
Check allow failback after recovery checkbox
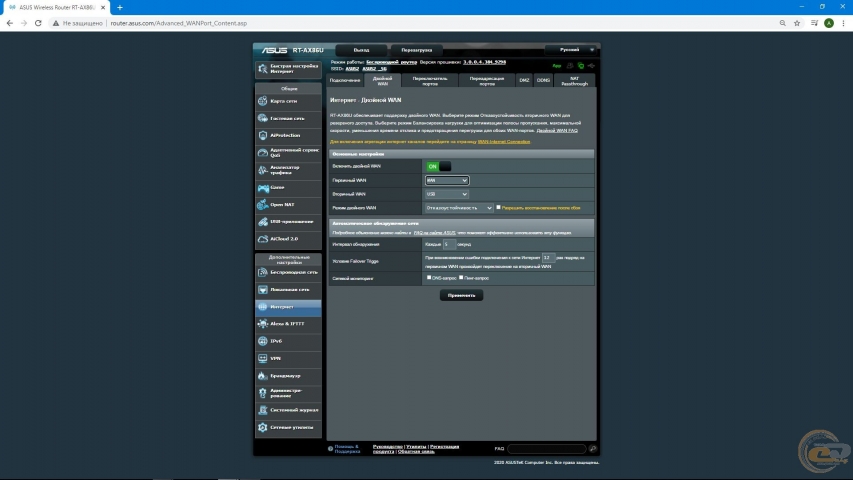click(498, 207)
